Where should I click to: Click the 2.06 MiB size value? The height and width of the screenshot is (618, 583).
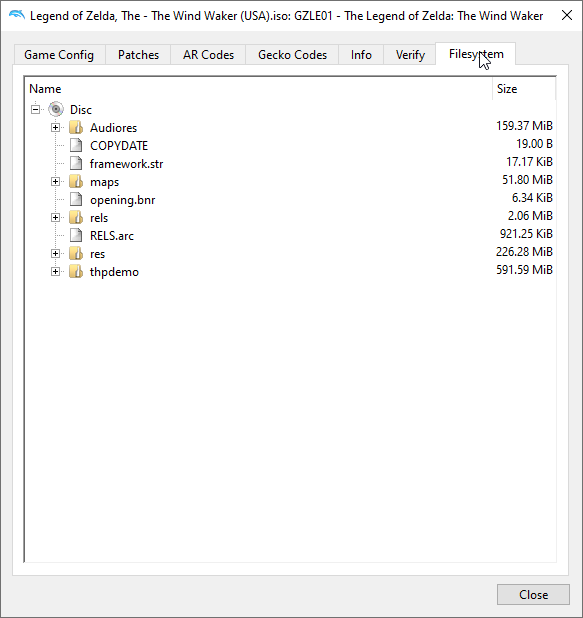(530, 216)
